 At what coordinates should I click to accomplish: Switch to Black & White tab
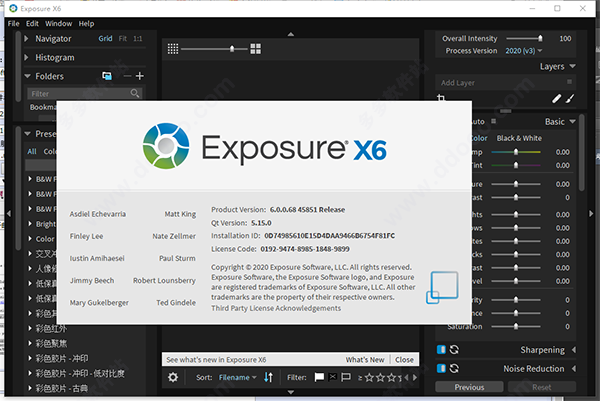(x=519, y=138)
